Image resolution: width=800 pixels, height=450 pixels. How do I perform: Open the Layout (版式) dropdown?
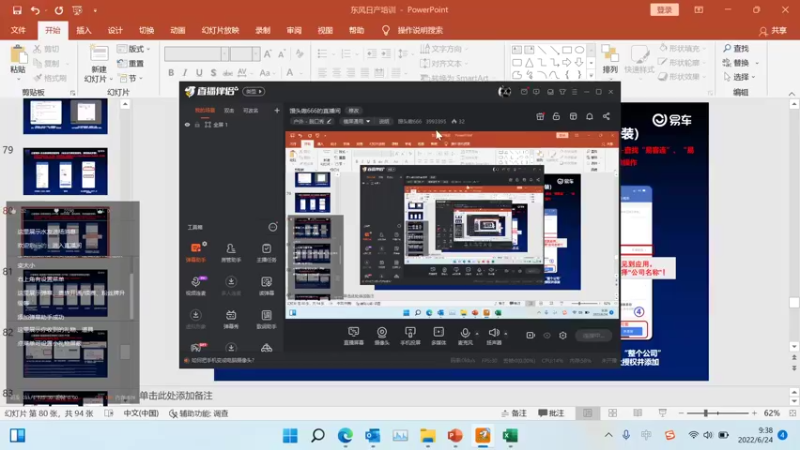pyautogui.click(x=134, y=49)
